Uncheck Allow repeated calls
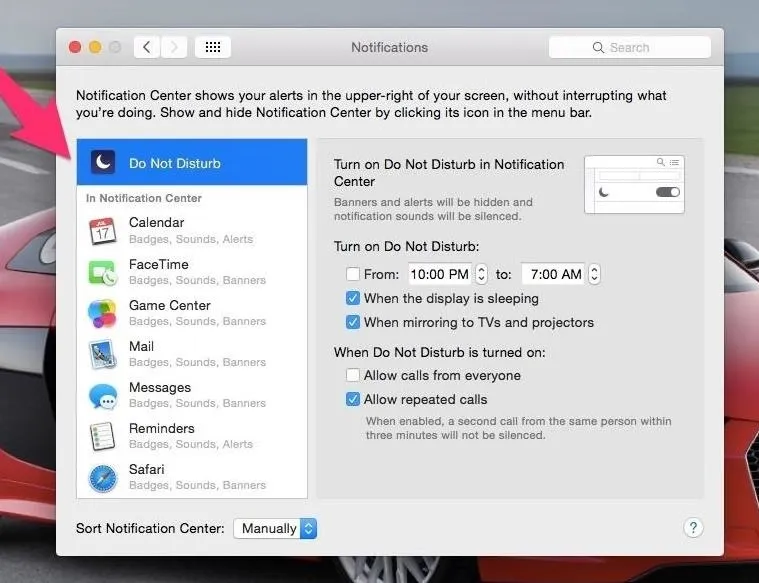Viewport: 759px width, 583px height. point(353,399)
